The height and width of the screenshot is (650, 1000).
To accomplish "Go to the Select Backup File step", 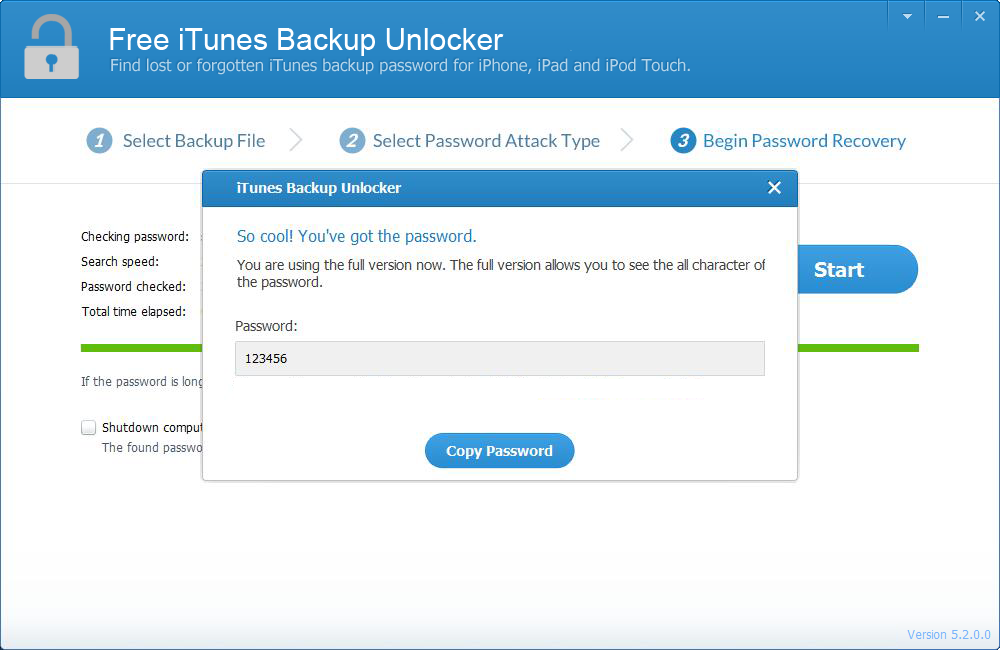I will point(194,141).
